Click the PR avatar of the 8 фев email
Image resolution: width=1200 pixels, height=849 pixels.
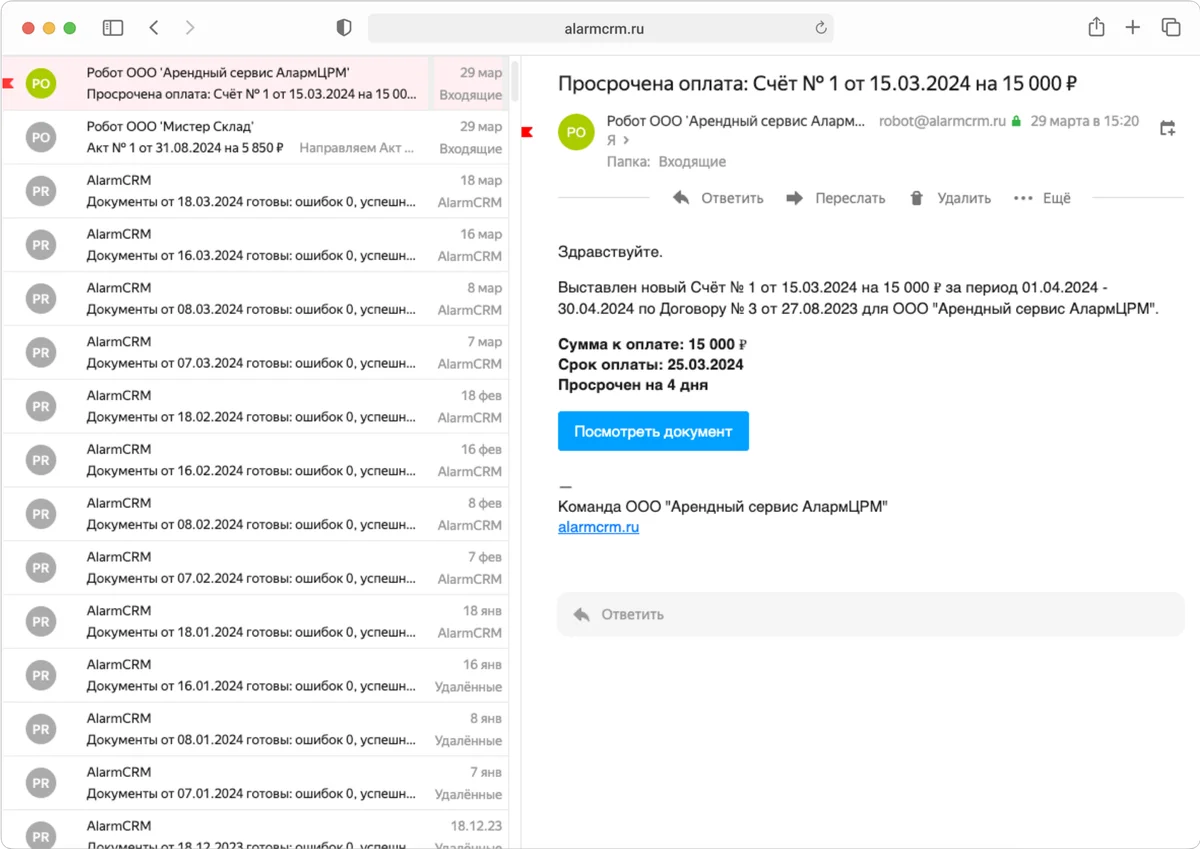tap(41, 515)
